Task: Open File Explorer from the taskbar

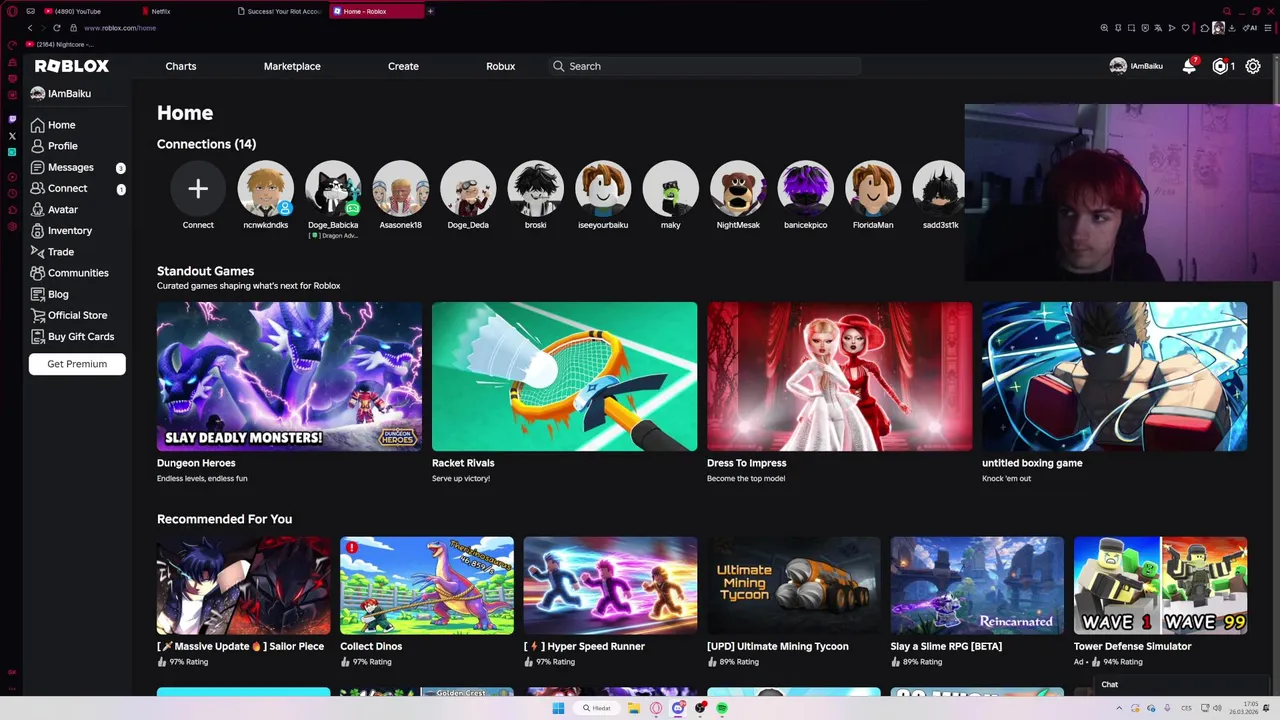Action: [634, 708]
